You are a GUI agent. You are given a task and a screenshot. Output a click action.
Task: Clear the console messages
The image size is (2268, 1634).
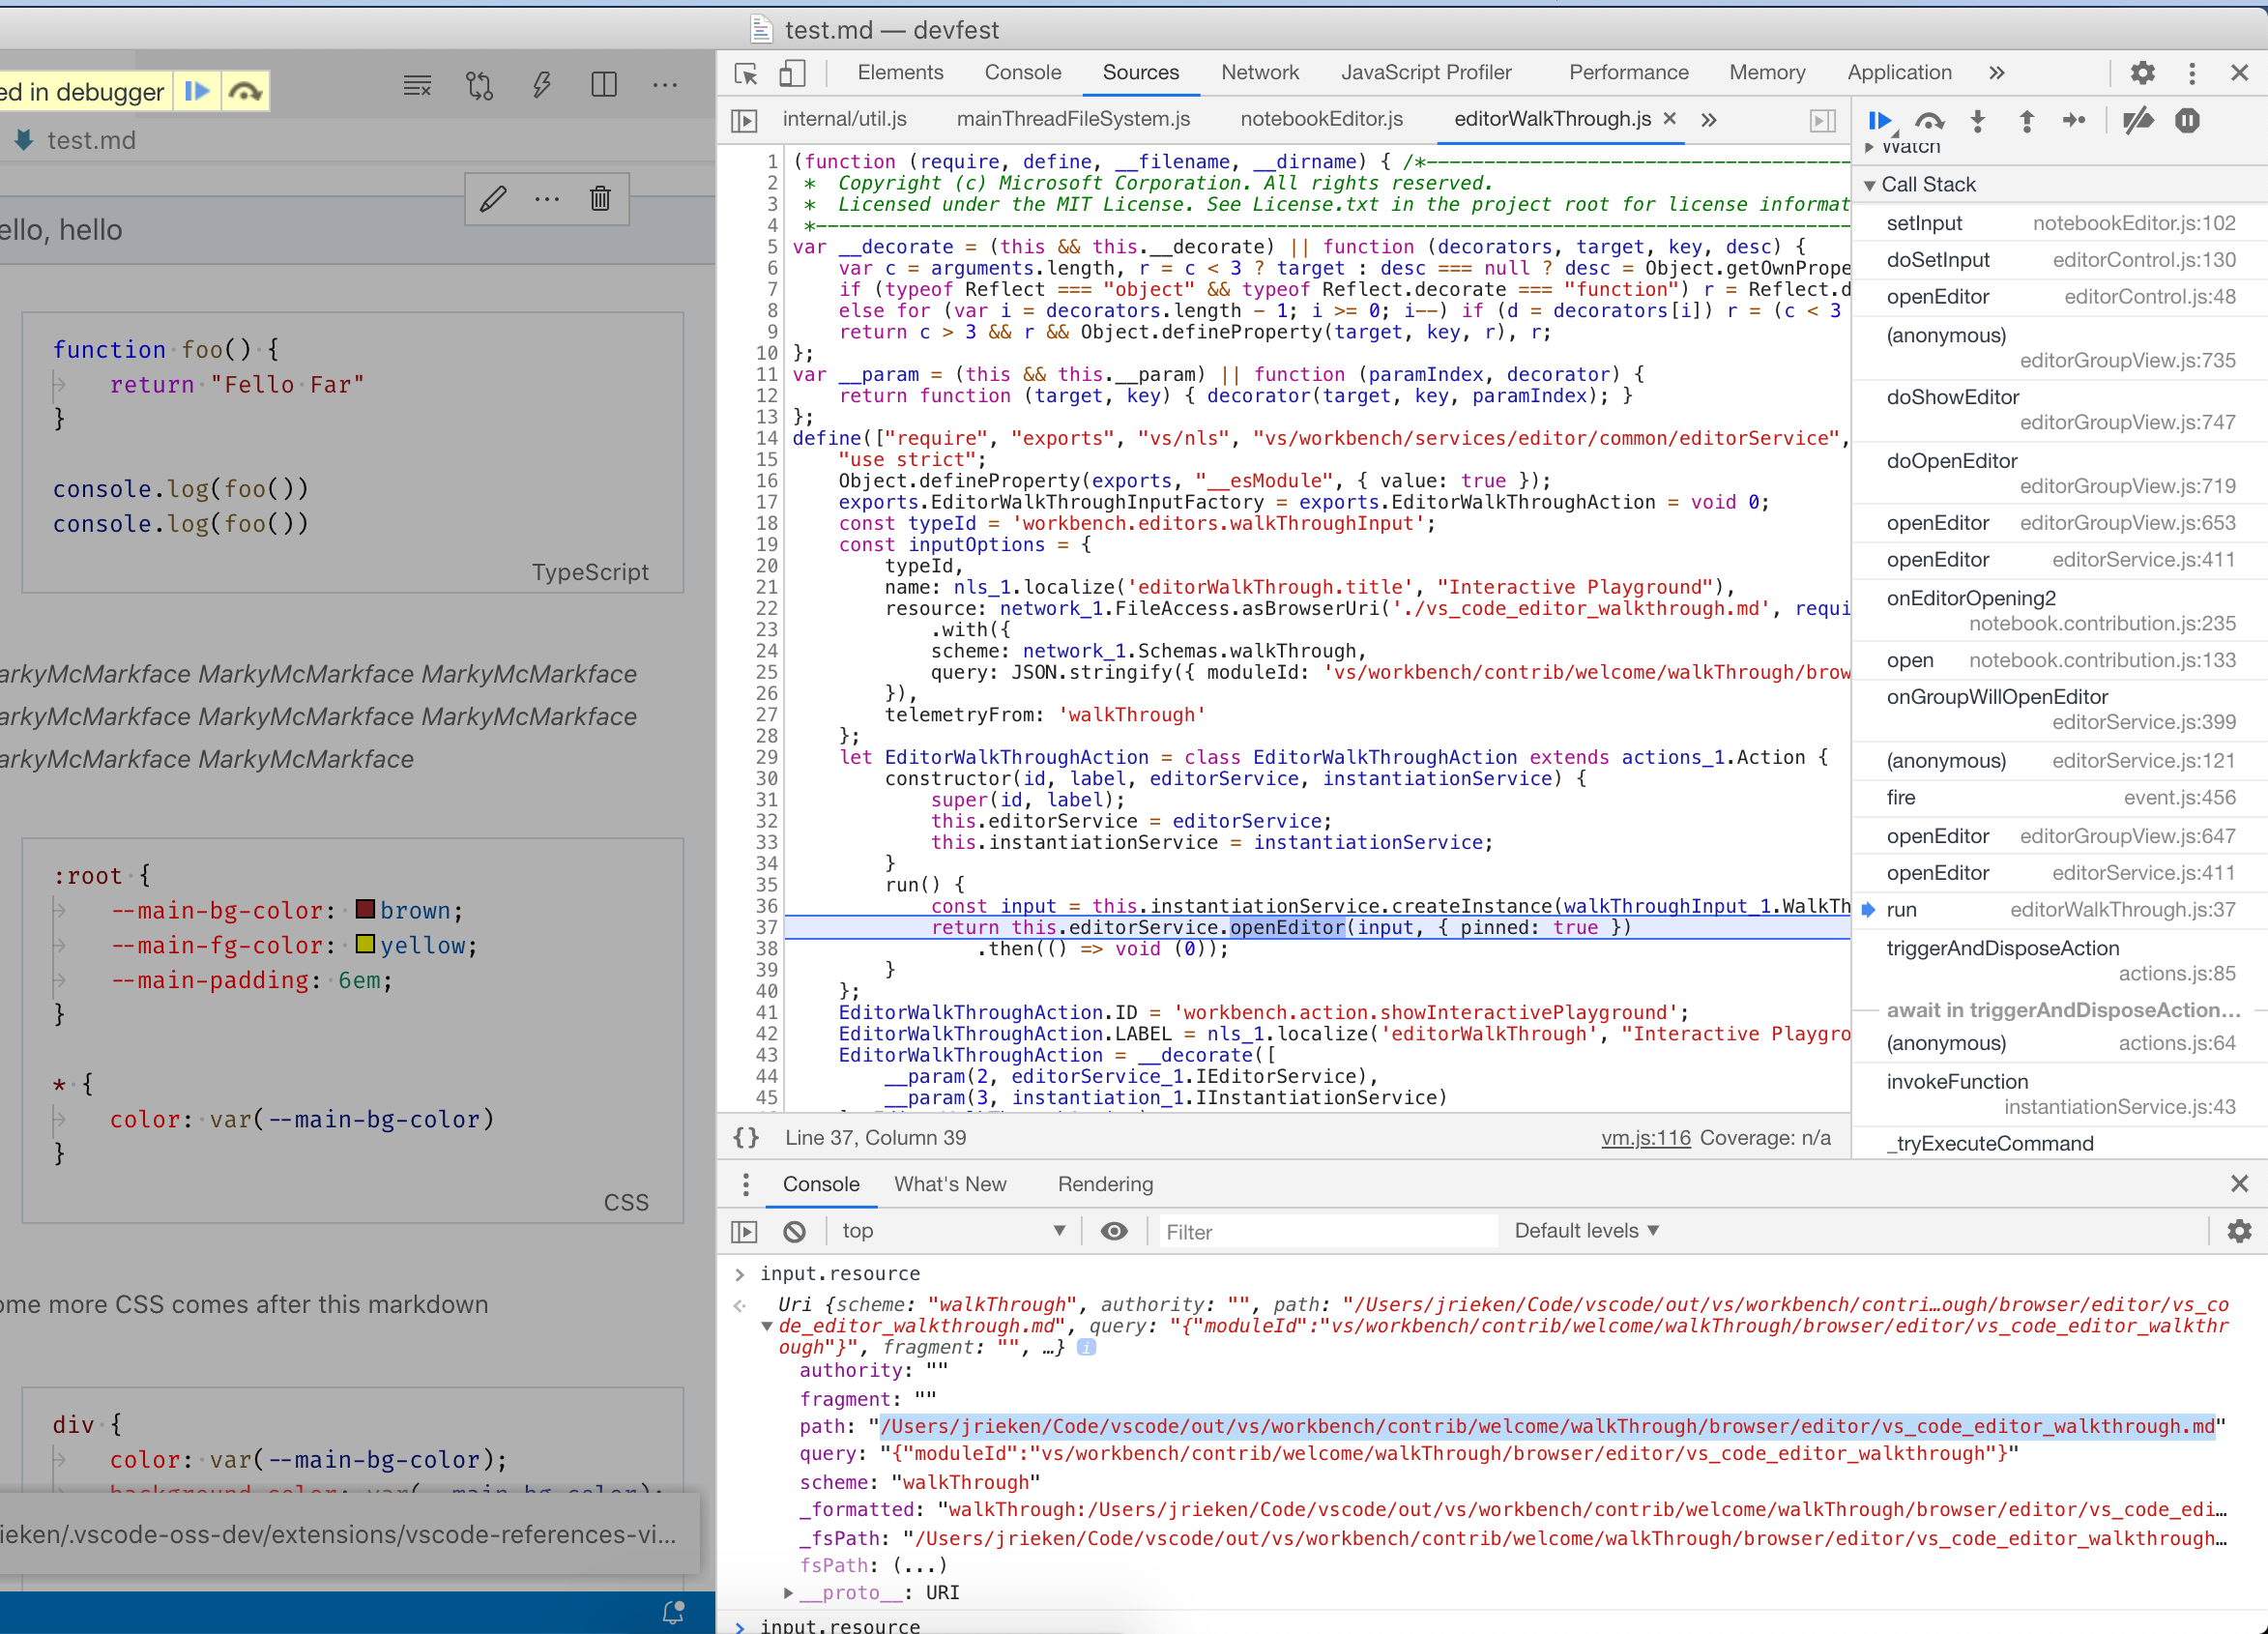point(795,1231)
